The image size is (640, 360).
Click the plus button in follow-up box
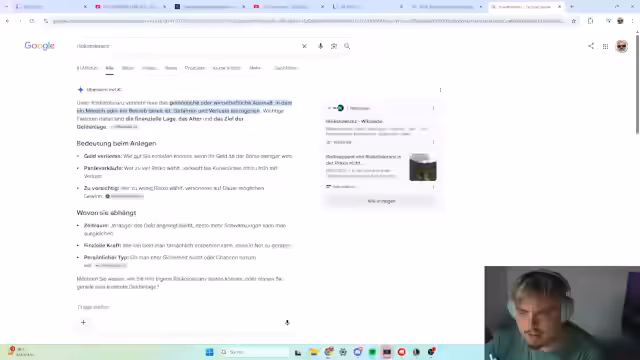pos(83,322)
